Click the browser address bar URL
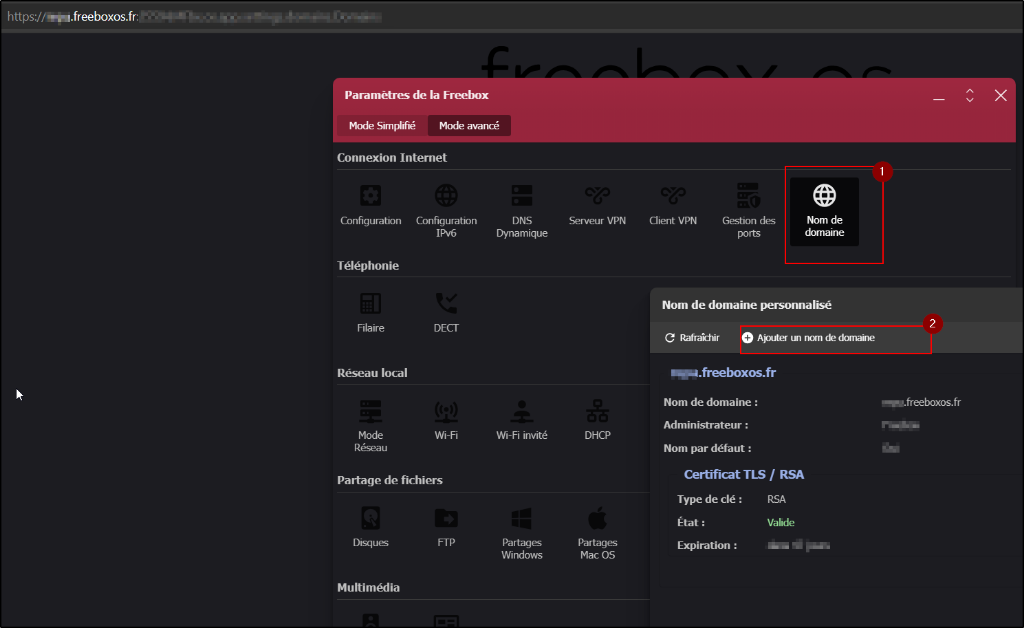The width and height of the screenshot is (1024, 628). click(x=194, y=16)
